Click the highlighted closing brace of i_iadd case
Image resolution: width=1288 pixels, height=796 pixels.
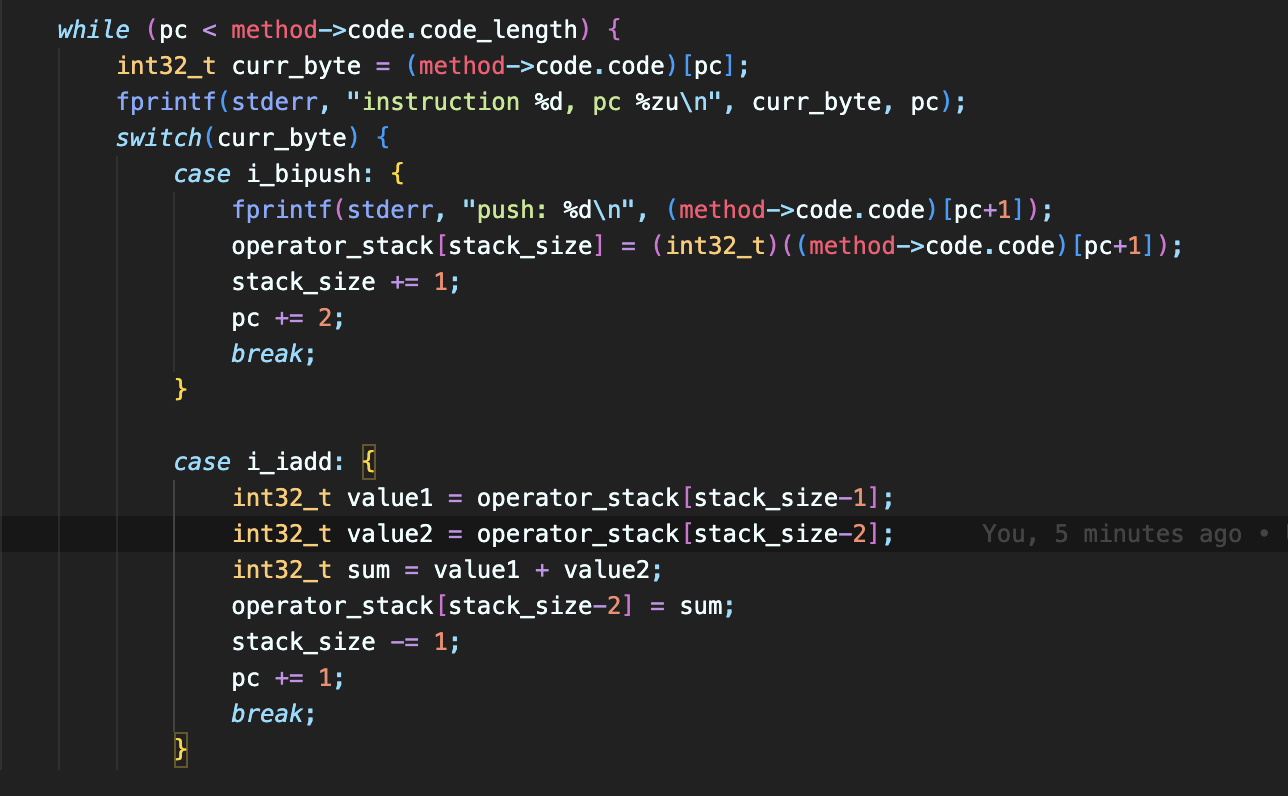click(181, 749)
